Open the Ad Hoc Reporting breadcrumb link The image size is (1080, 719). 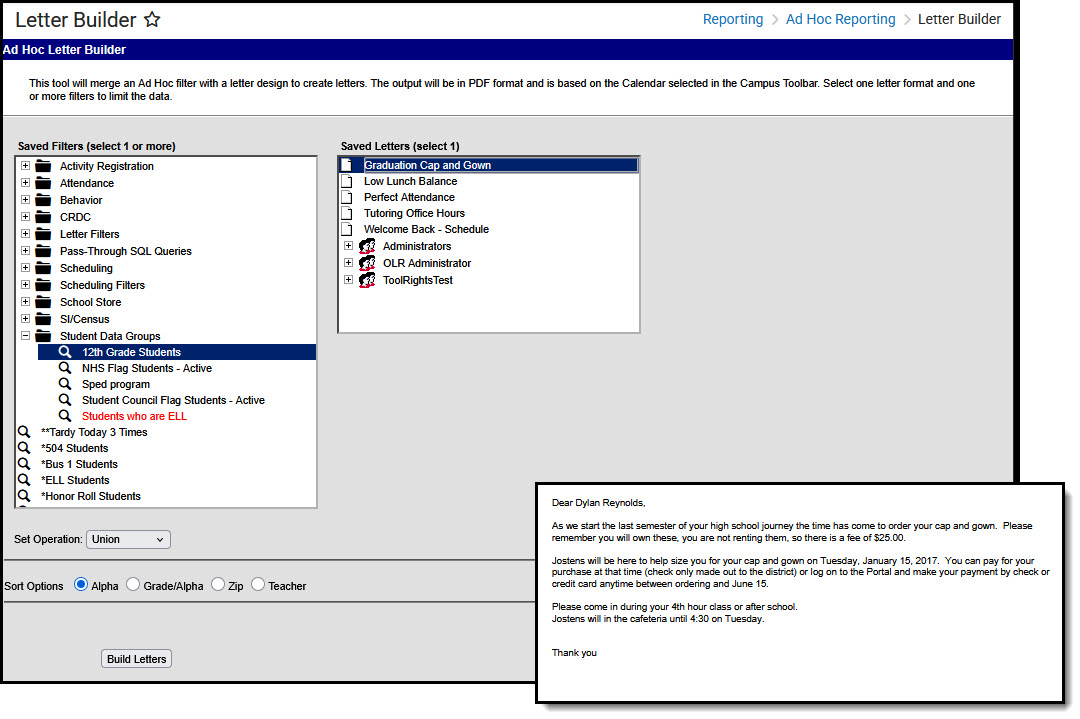click(840, 19)
